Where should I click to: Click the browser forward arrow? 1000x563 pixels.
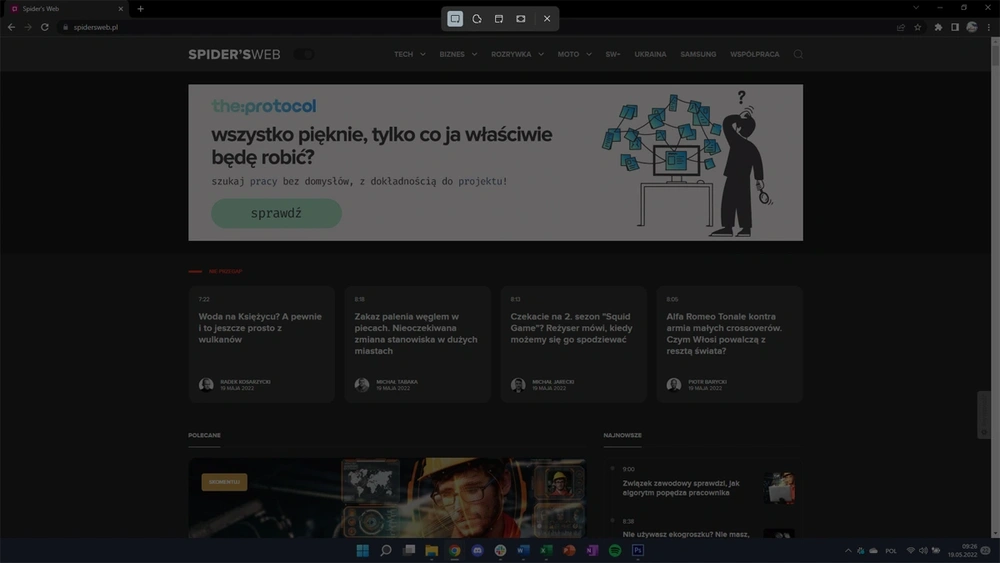(28, 27)
